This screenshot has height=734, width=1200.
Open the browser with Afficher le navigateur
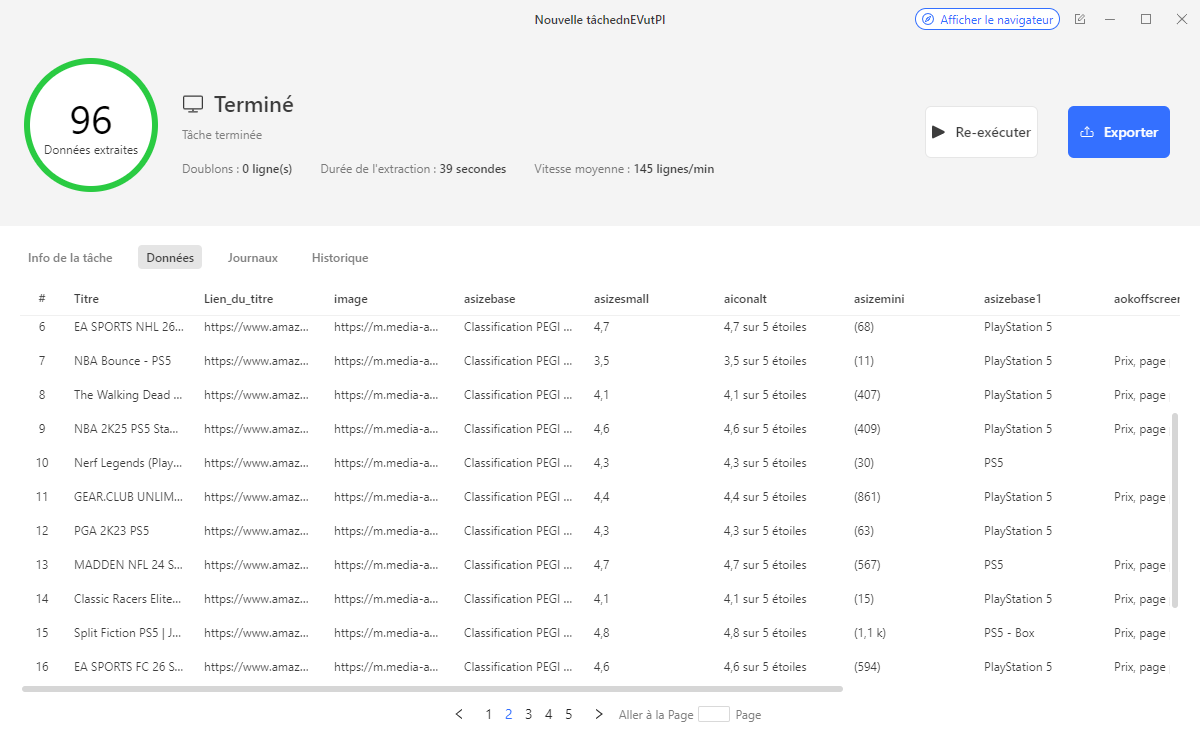coord(987,19)
